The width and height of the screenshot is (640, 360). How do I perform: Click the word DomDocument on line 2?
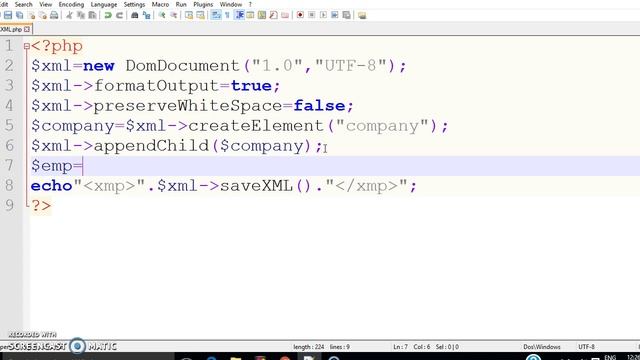(182, 66)
